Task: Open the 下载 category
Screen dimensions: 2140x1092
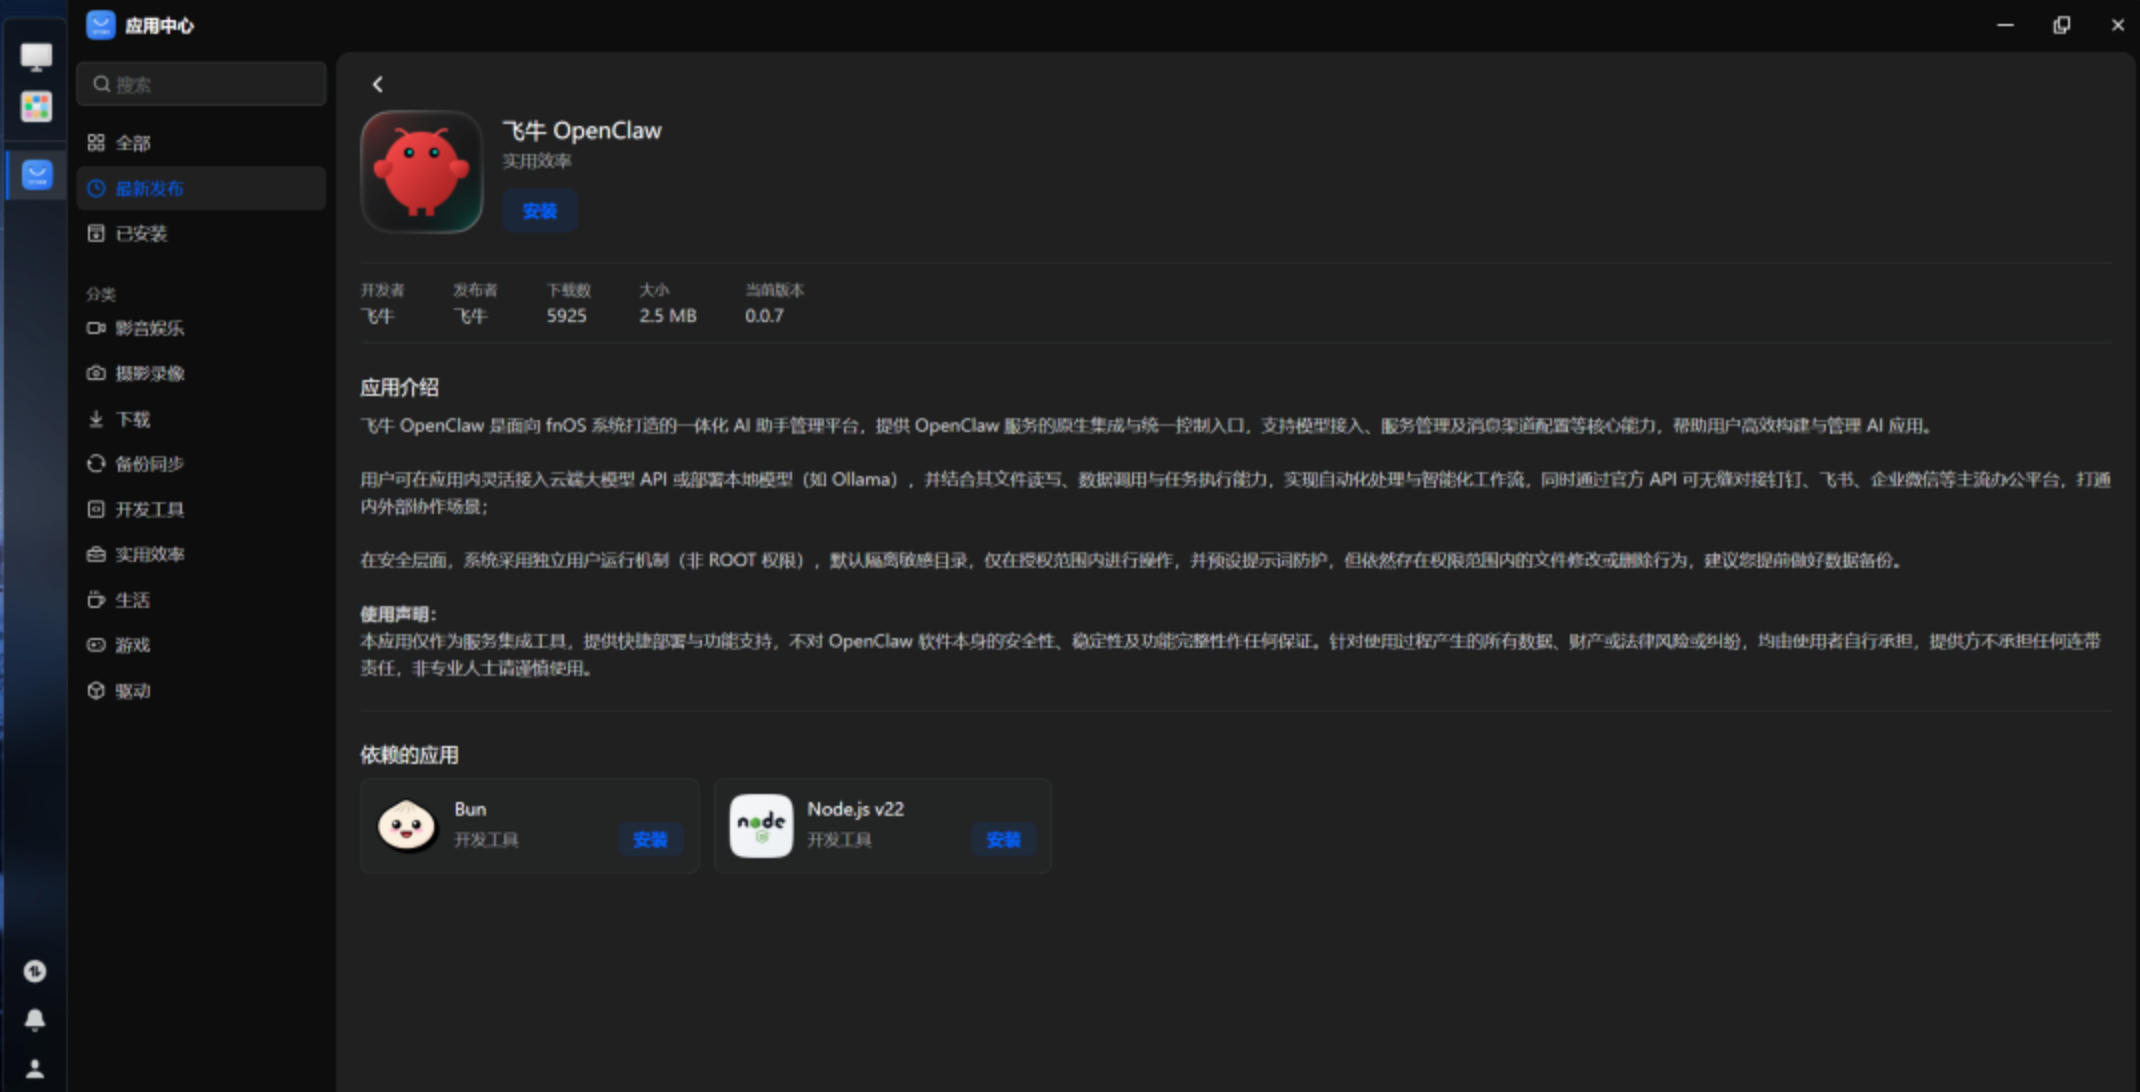Action: (201, 419)
